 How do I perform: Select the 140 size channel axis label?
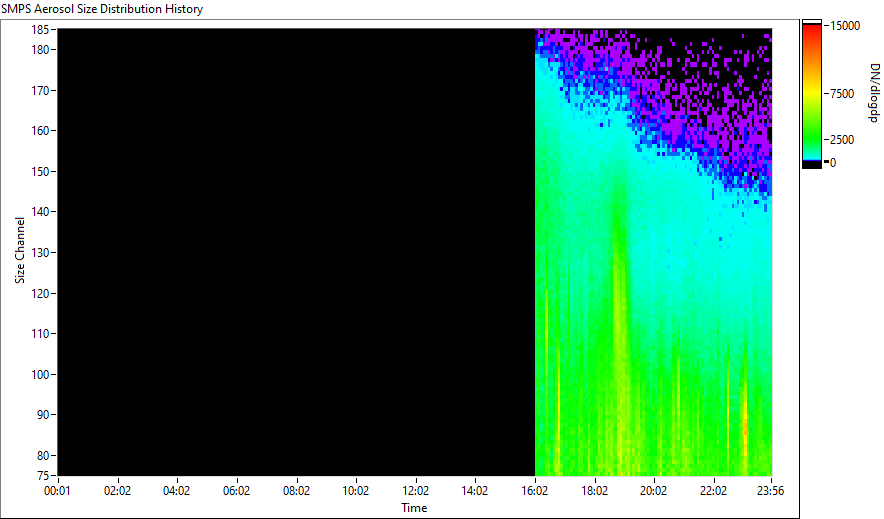click(x=39, y=211)
